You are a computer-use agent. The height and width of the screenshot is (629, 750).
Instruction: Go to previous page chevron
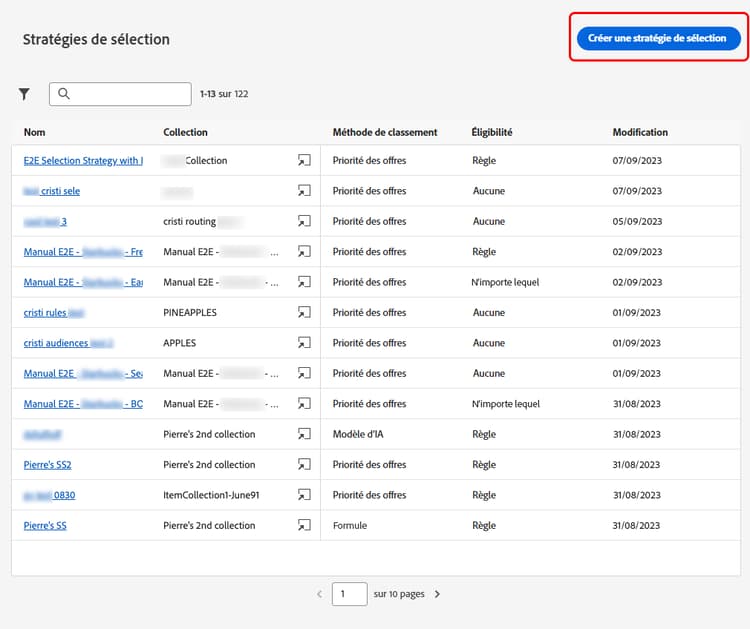pyautogui.click(x=319, y=594)
